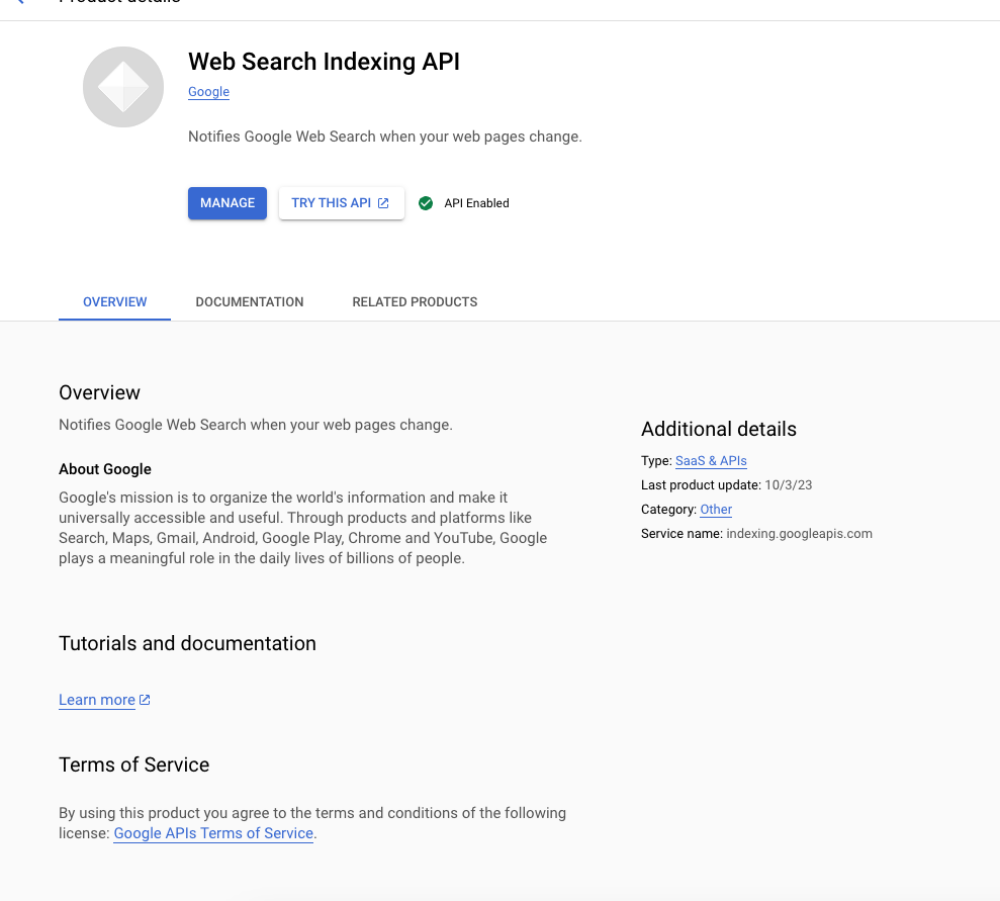Open the RELATED PRODUCTS tab

(415, 302)
